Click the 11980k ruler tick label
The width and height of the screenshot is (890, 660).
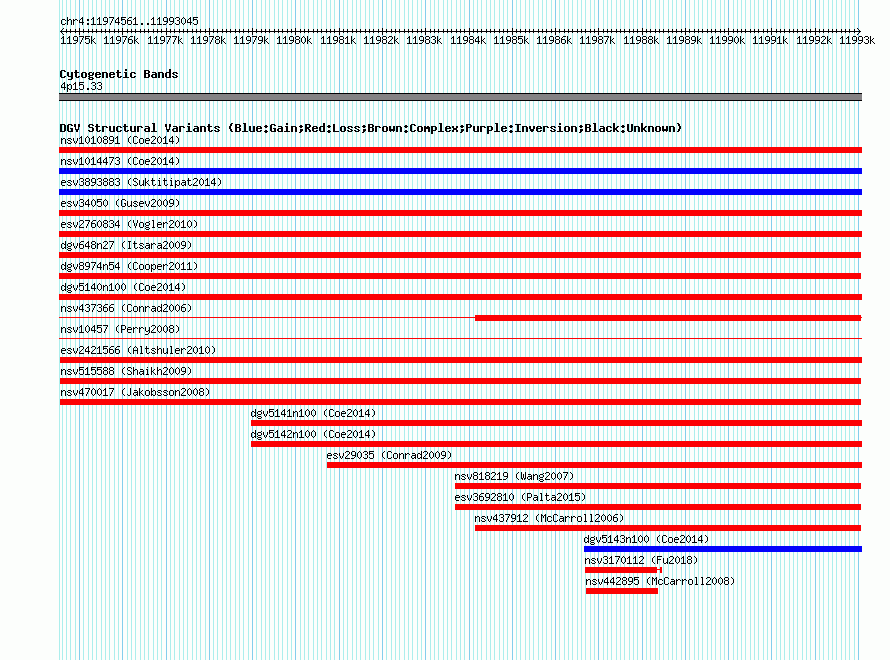coord(294,40)
